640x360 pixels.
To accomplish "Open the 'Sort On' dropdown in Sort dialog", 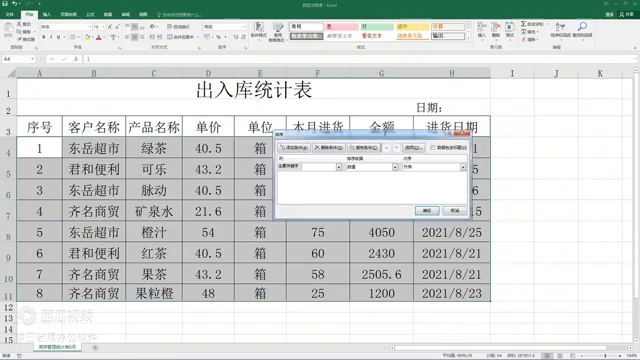I will pos(395,167).
